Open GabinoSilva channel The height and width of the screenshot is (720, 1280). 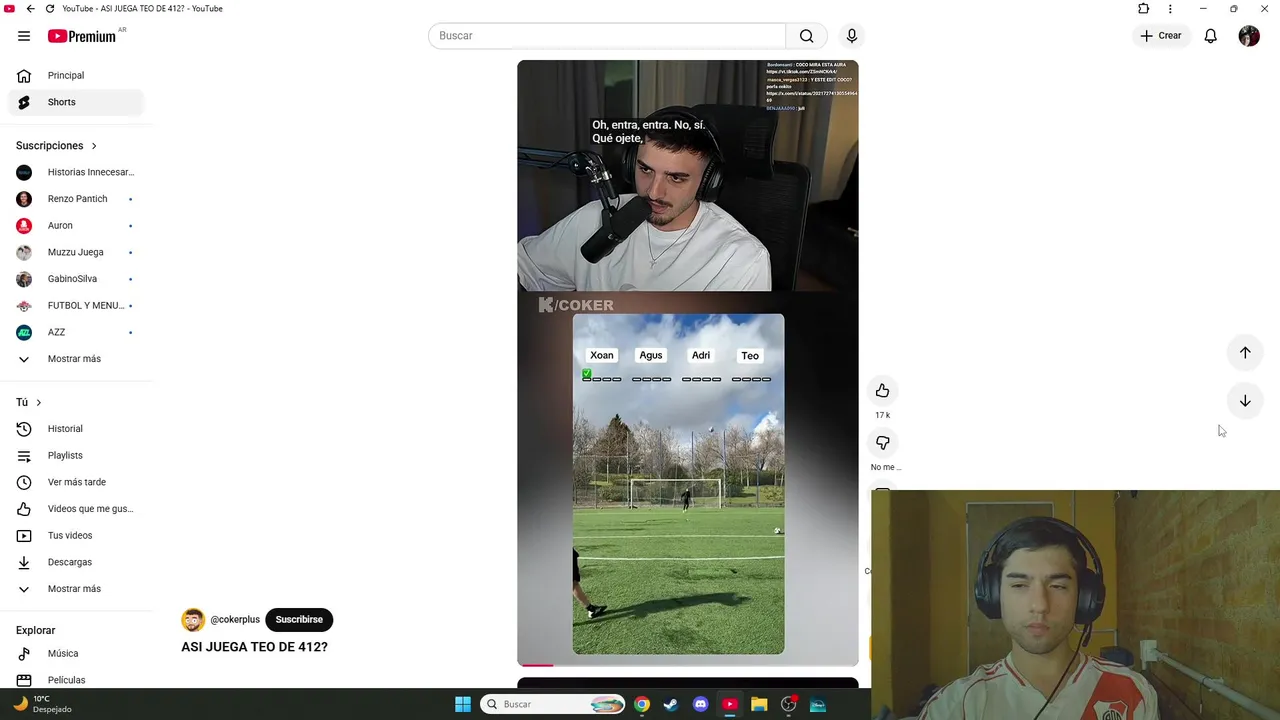[76, 279]
